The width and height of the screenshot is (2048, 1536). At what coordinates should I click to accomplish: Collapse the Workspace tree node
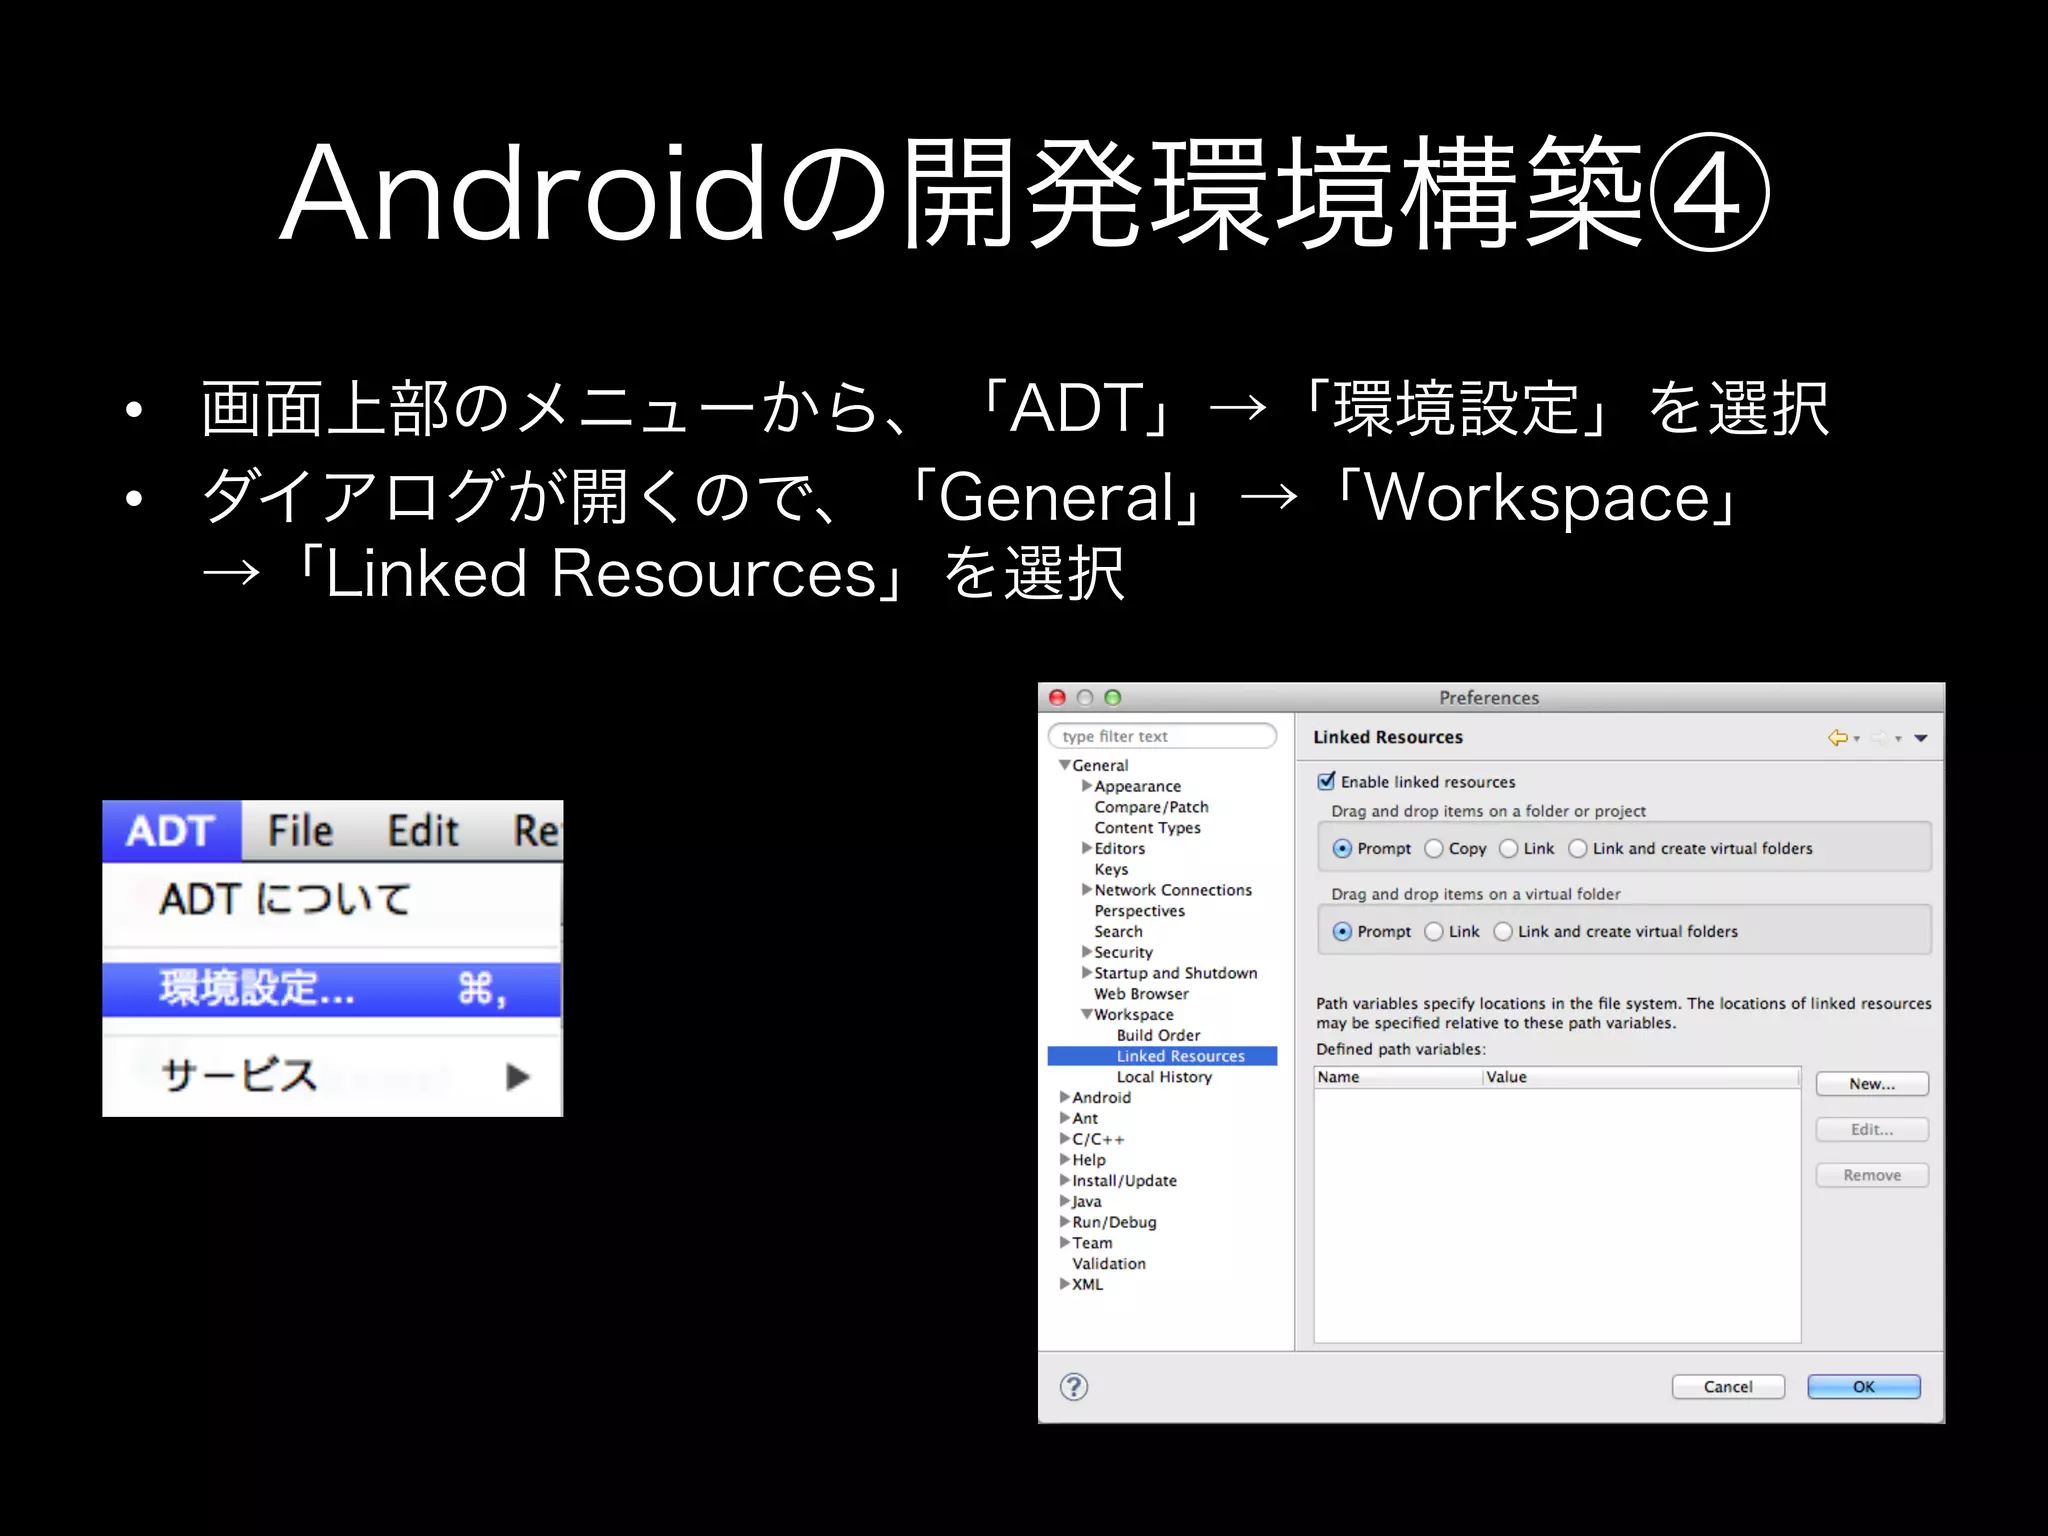(1087, 1014)
